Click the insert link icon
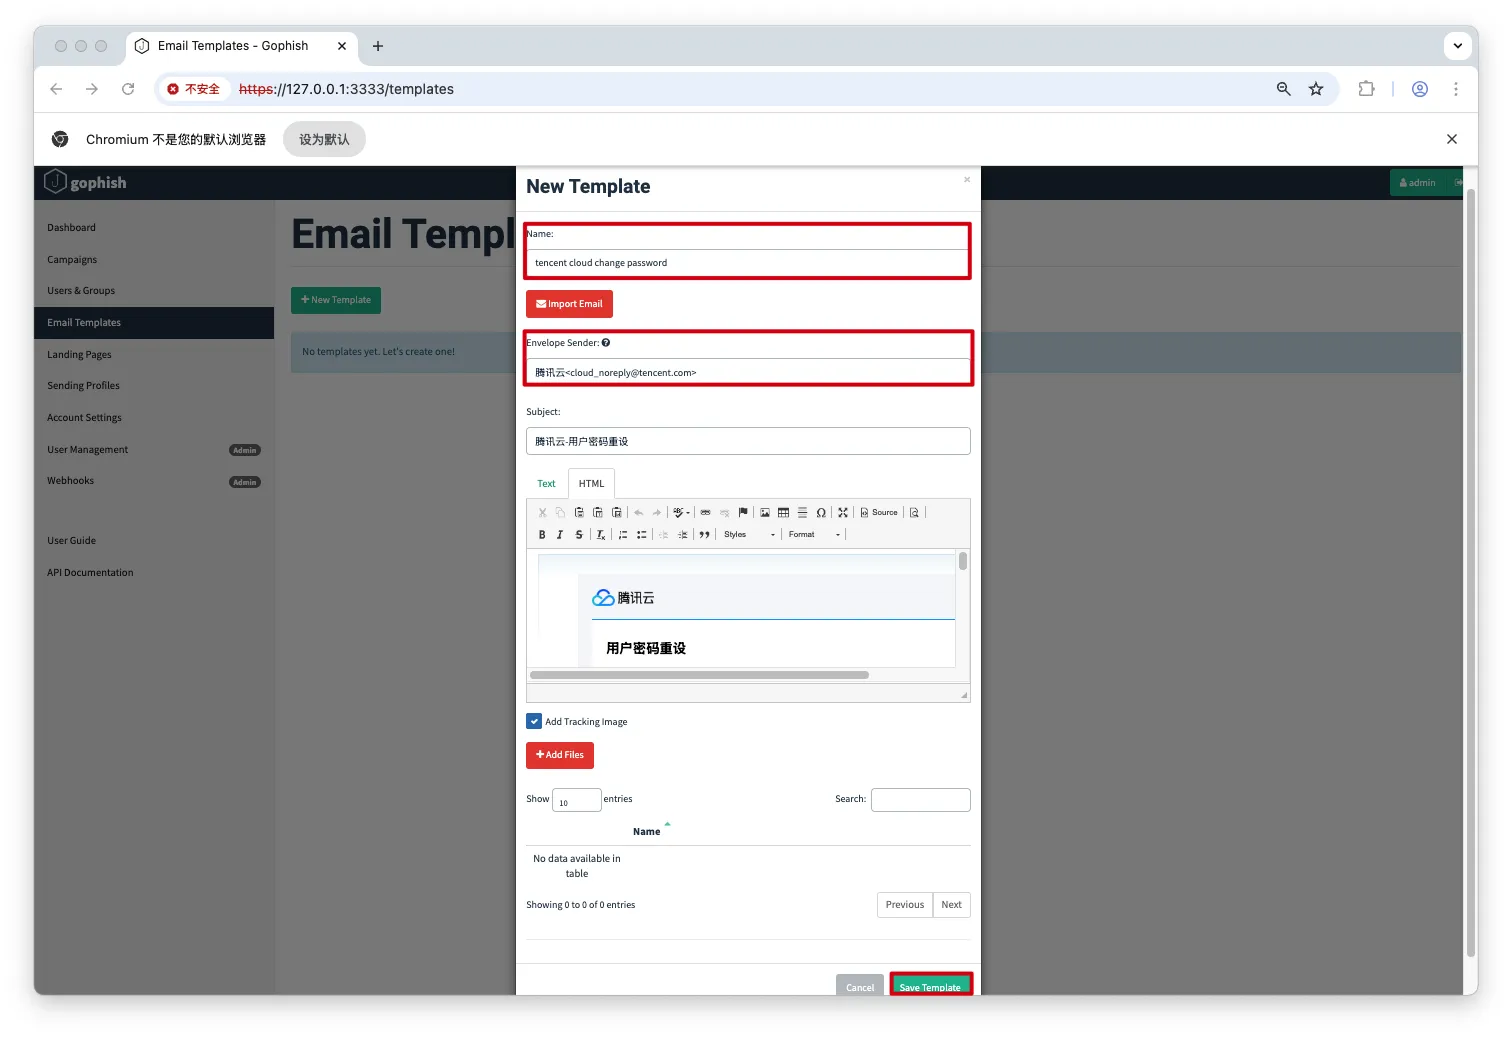This screenshot has width=1512, height=1037. (x=705, y=513)
